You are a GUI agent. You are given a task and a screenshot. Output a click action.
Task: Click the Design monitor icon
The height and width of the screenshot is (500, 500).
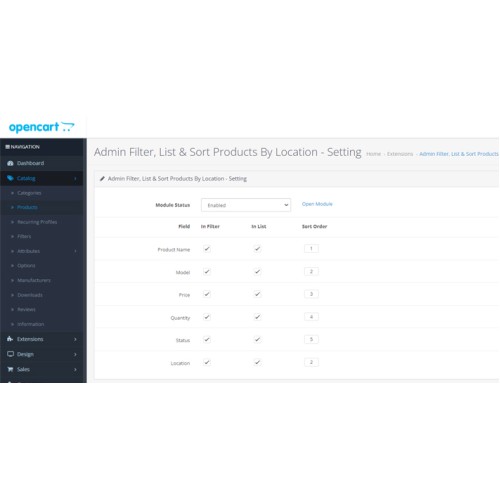[10, 354]
